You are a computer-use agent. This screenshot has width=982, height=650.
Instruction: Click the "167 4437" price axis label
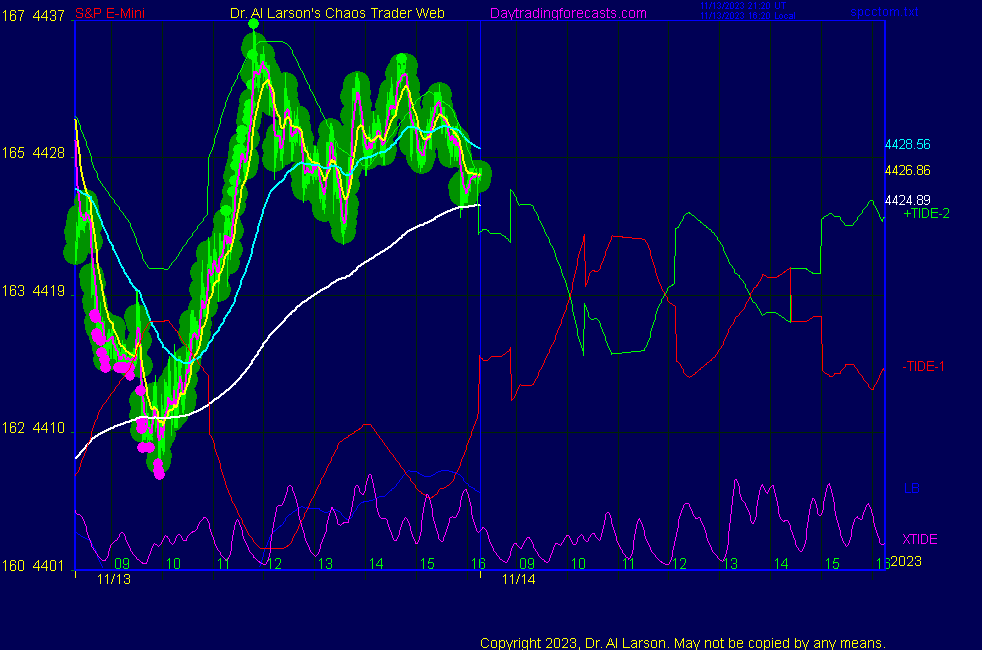33,16
